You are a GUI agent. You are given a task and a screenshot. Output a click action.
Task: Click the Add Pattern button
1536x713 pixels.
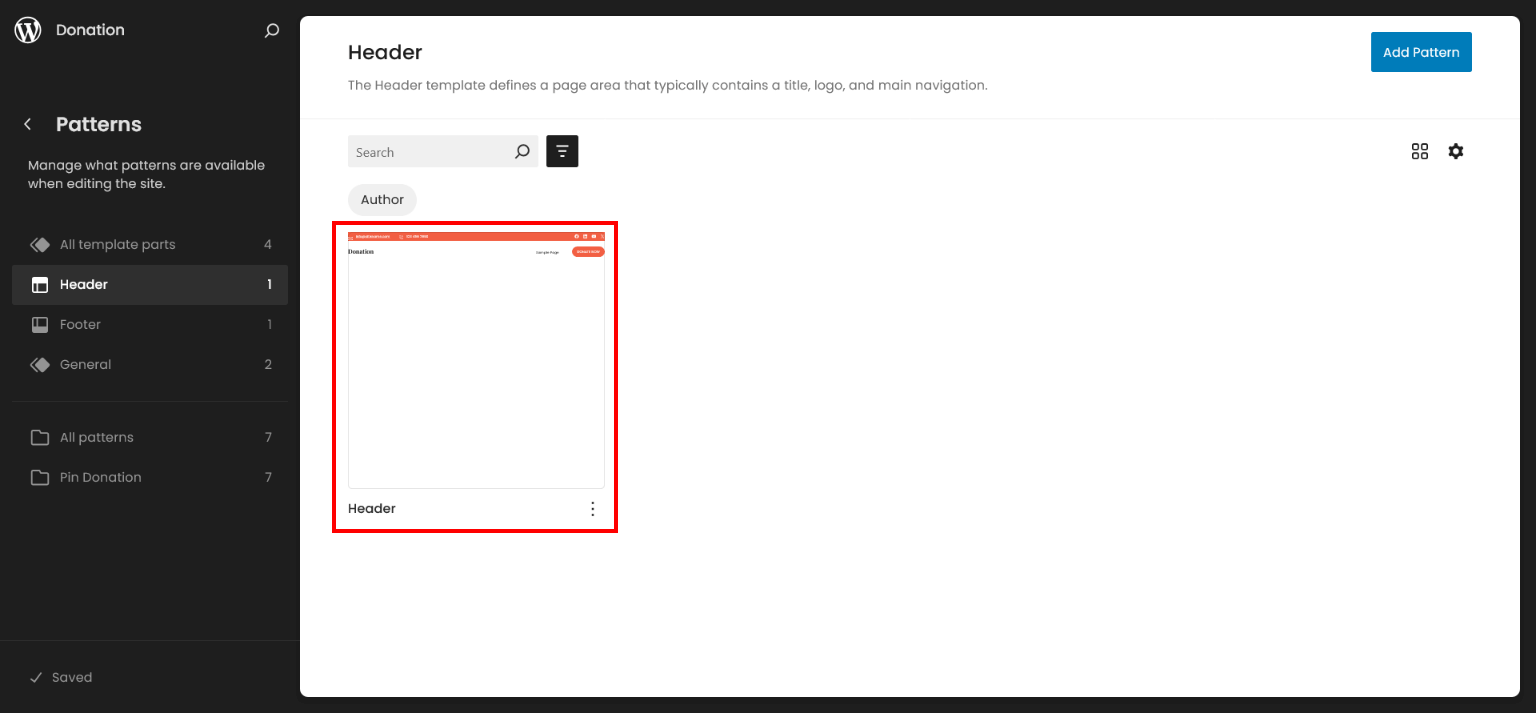tap(1420, 52)
